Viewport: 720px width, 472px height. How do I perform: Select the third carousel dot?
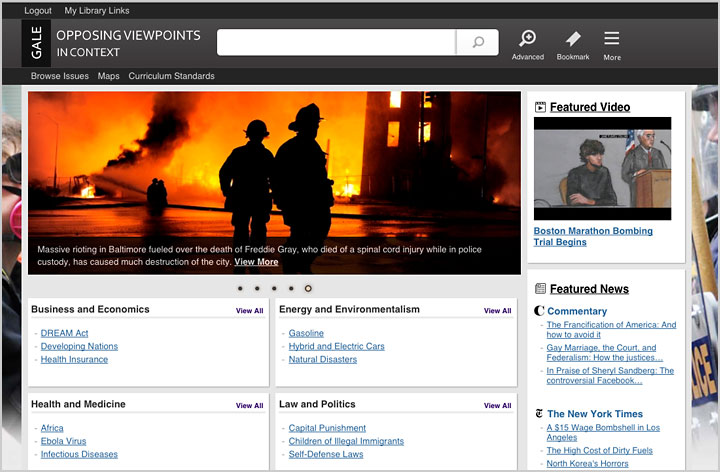click(x=274, y=288)
